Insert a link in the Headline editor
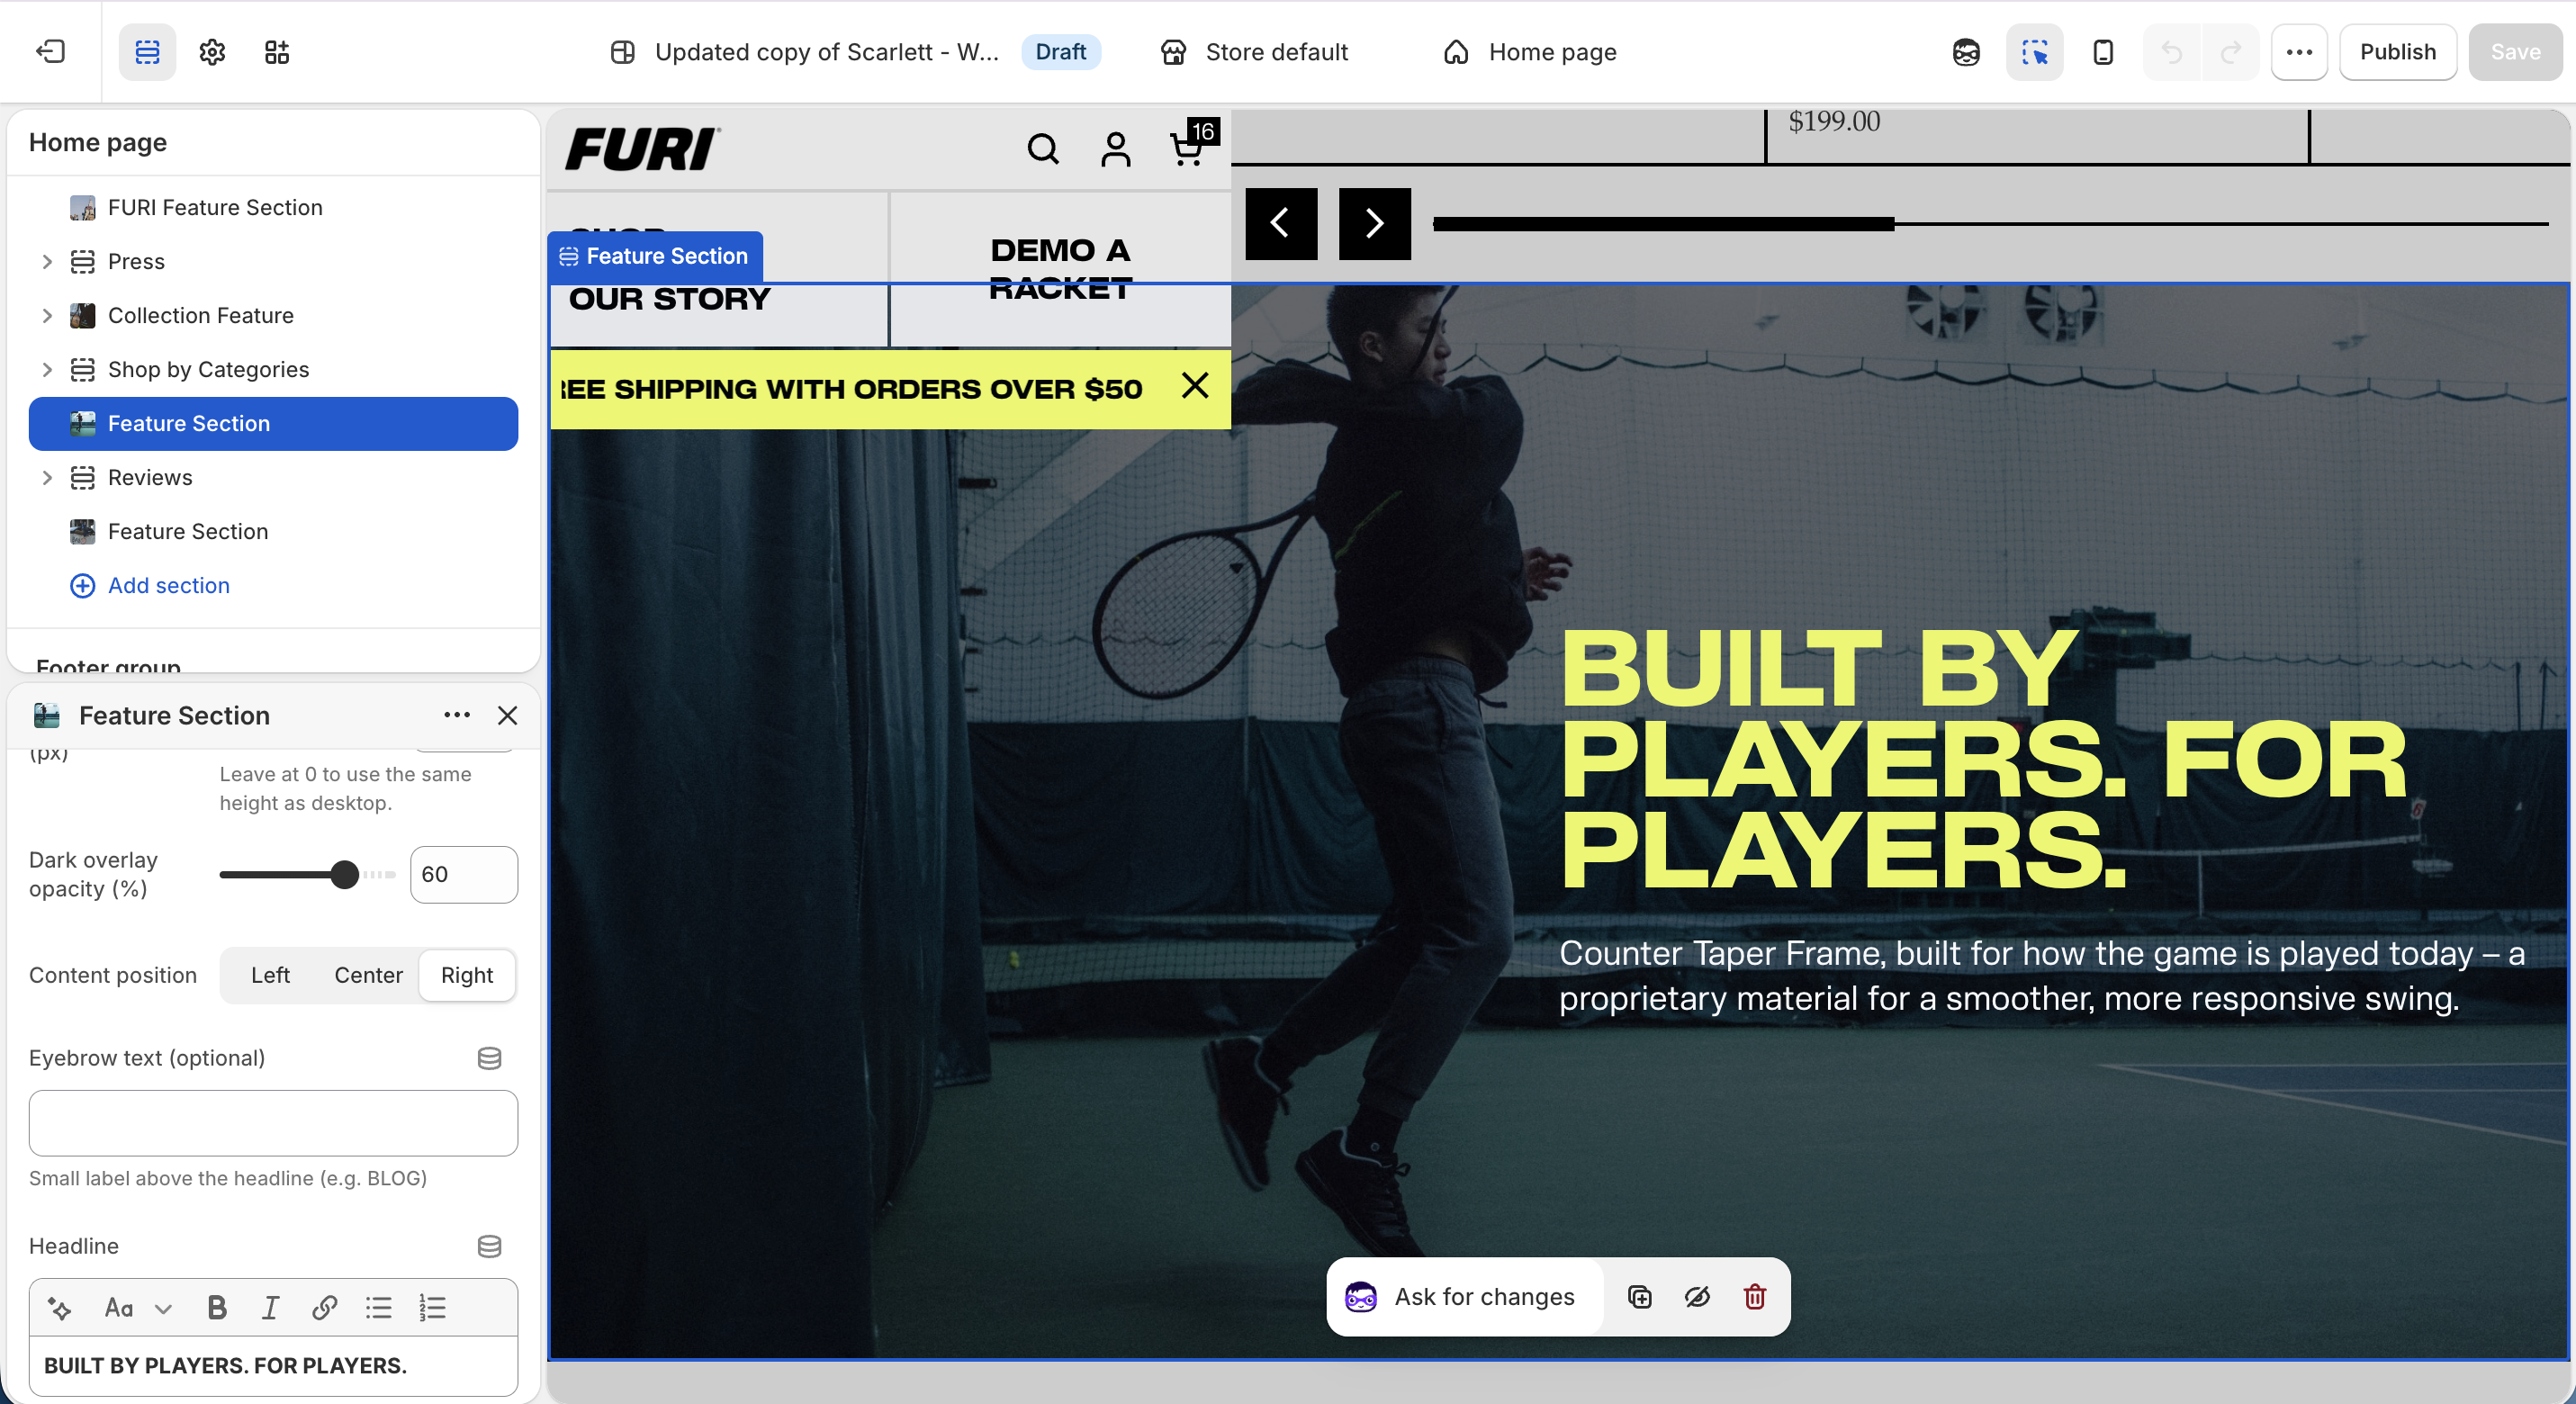The width and height of the screenshot is (2576, 1404). click(x=323, y=1308)
